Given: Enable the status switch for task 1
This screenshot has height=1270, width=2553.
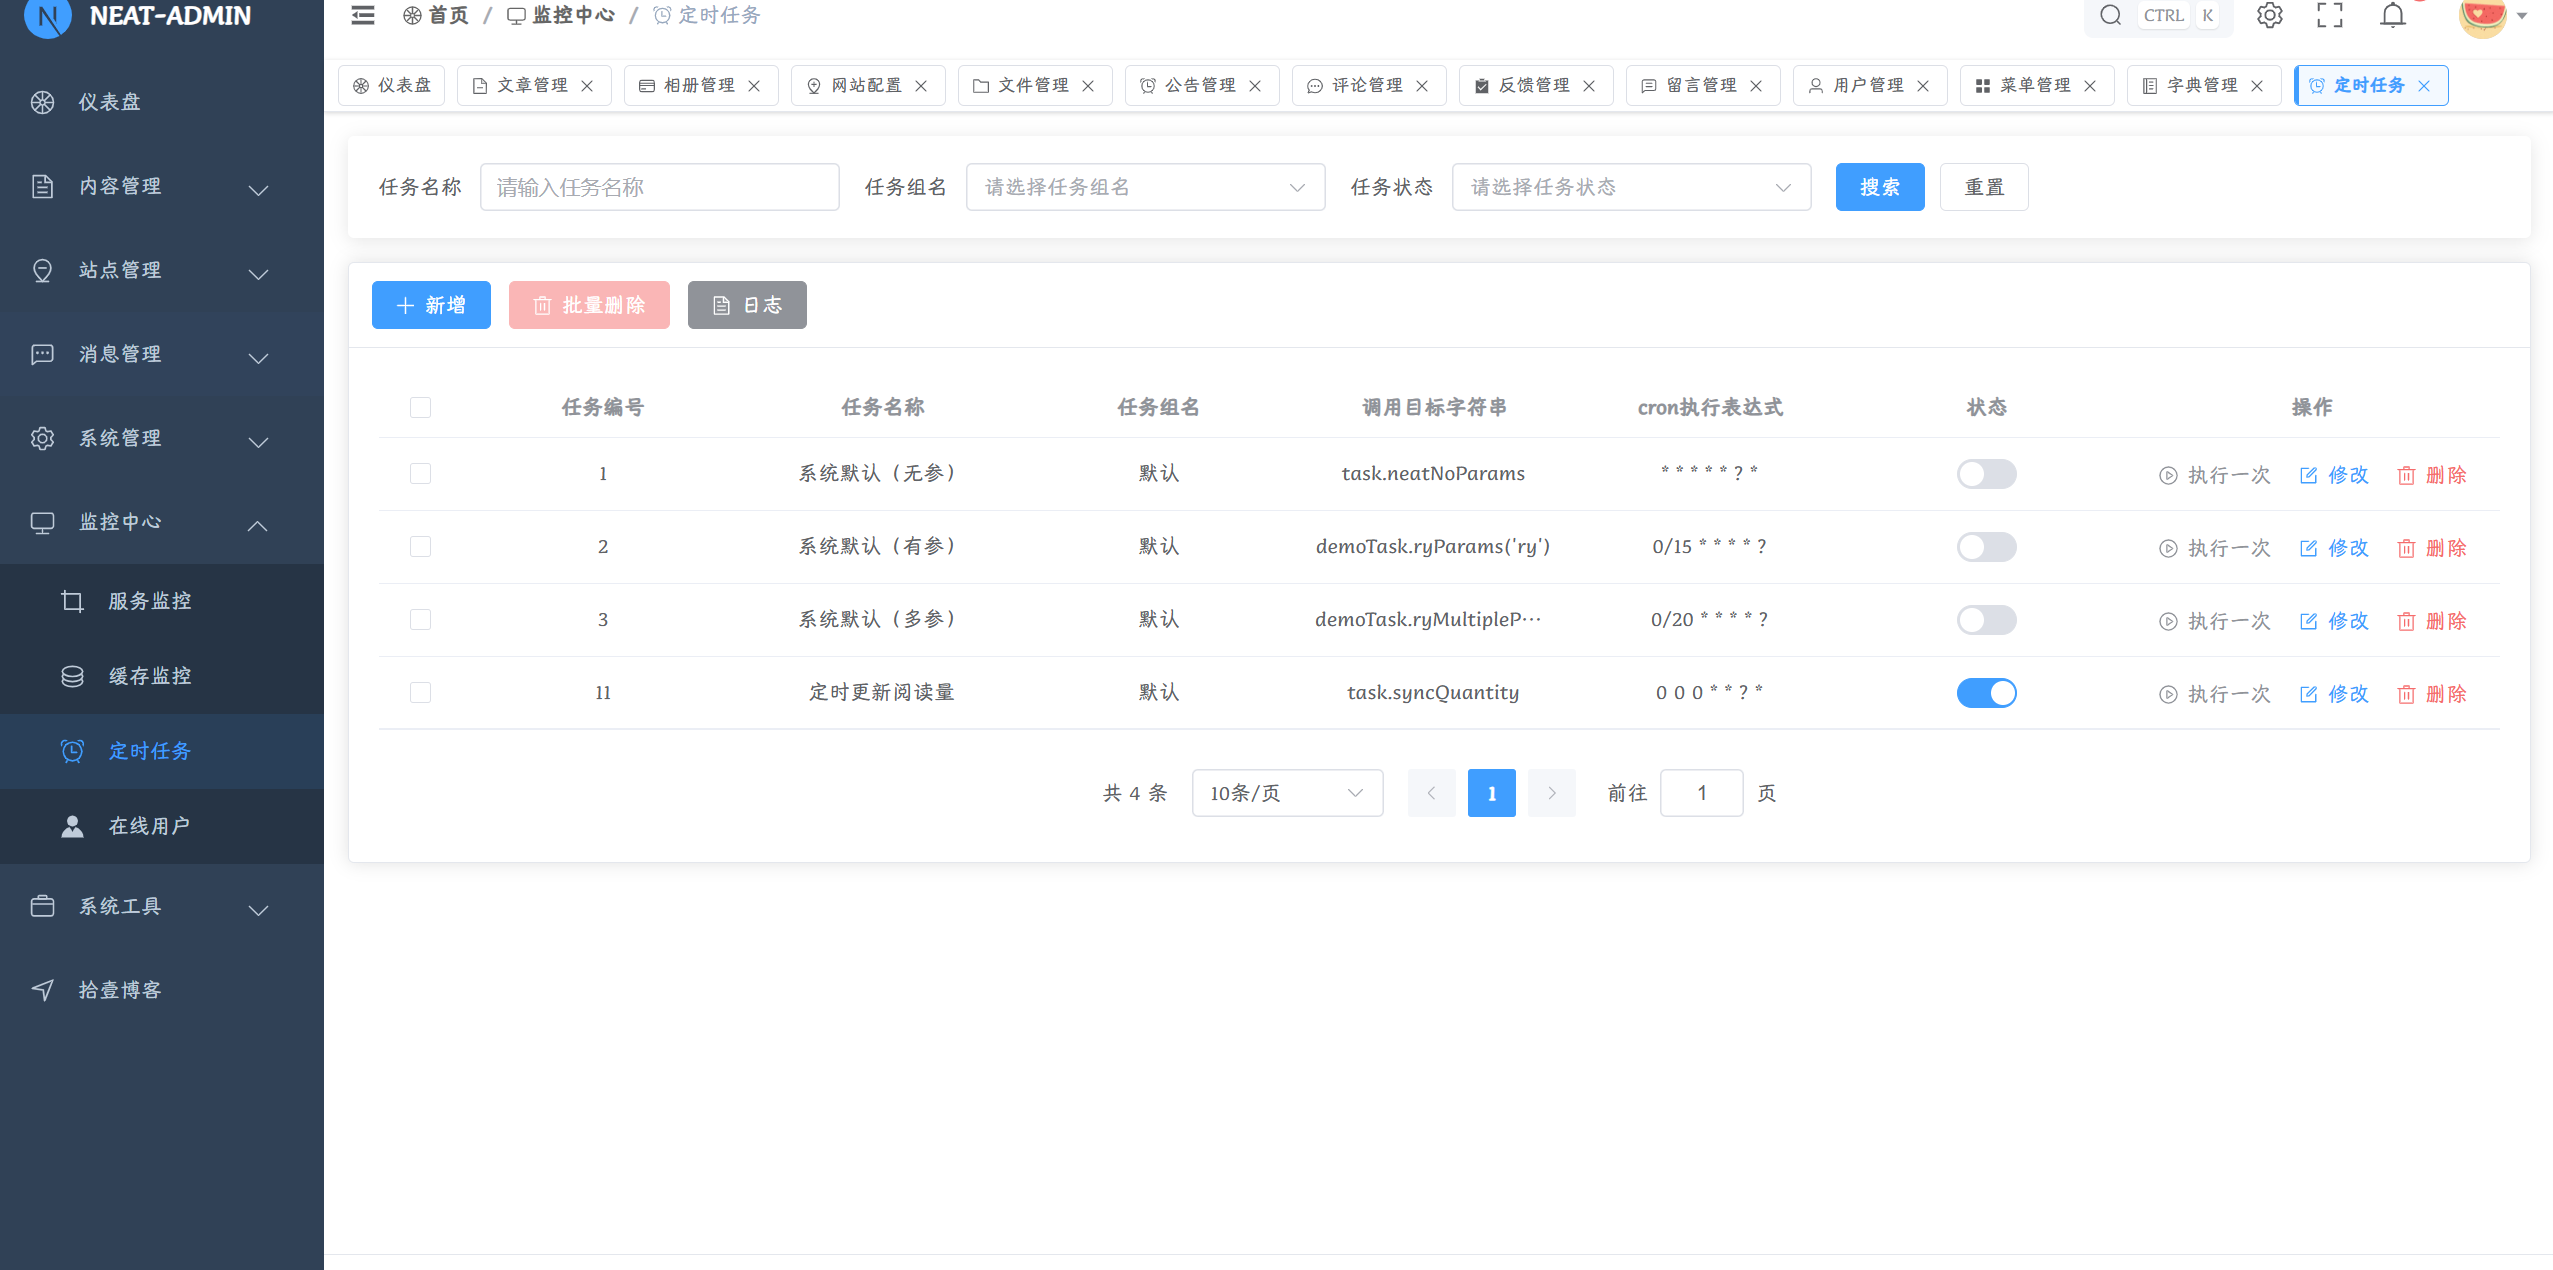Looking at the screenshot, I should pyautogui.click(x=1986, y=474).
